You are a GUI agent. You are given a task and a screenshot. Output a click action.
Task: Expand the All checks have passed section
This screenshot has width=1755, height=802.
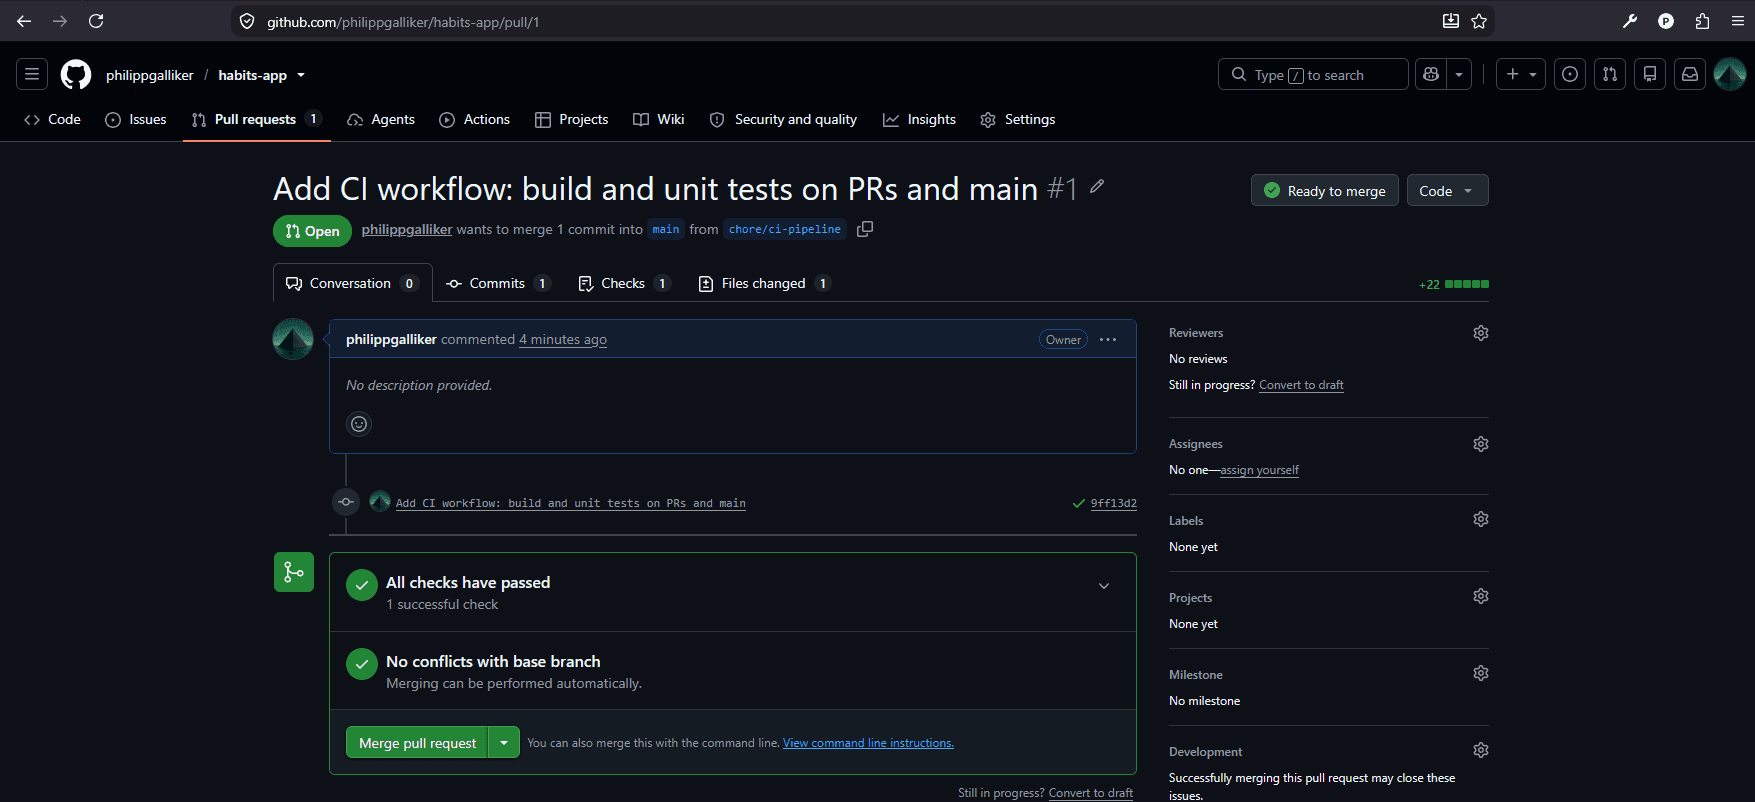1104,586
